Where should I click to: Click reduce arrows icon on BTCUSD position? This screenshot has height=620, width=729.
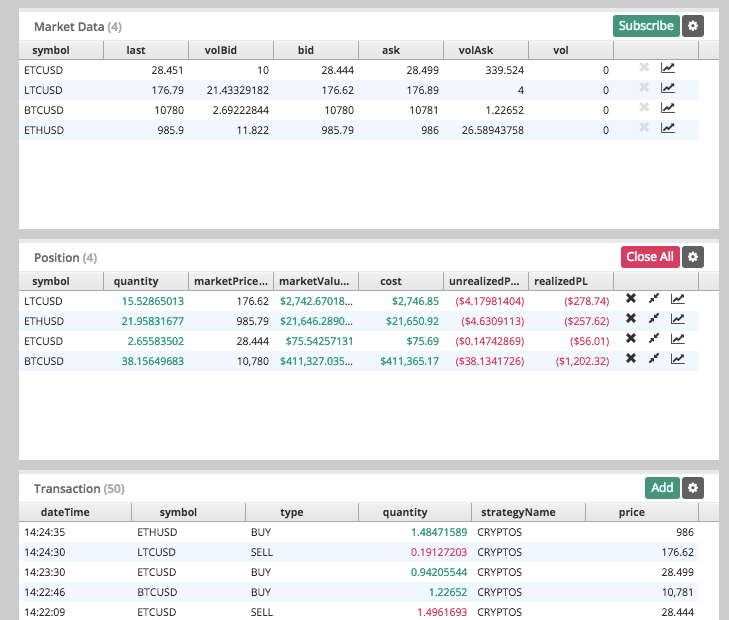pos(654,358)
